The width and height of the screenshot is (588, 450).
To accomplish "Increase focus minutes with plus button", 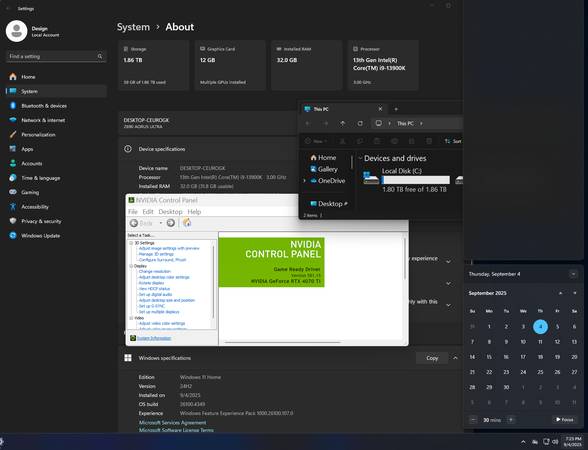I will (511, 420).
